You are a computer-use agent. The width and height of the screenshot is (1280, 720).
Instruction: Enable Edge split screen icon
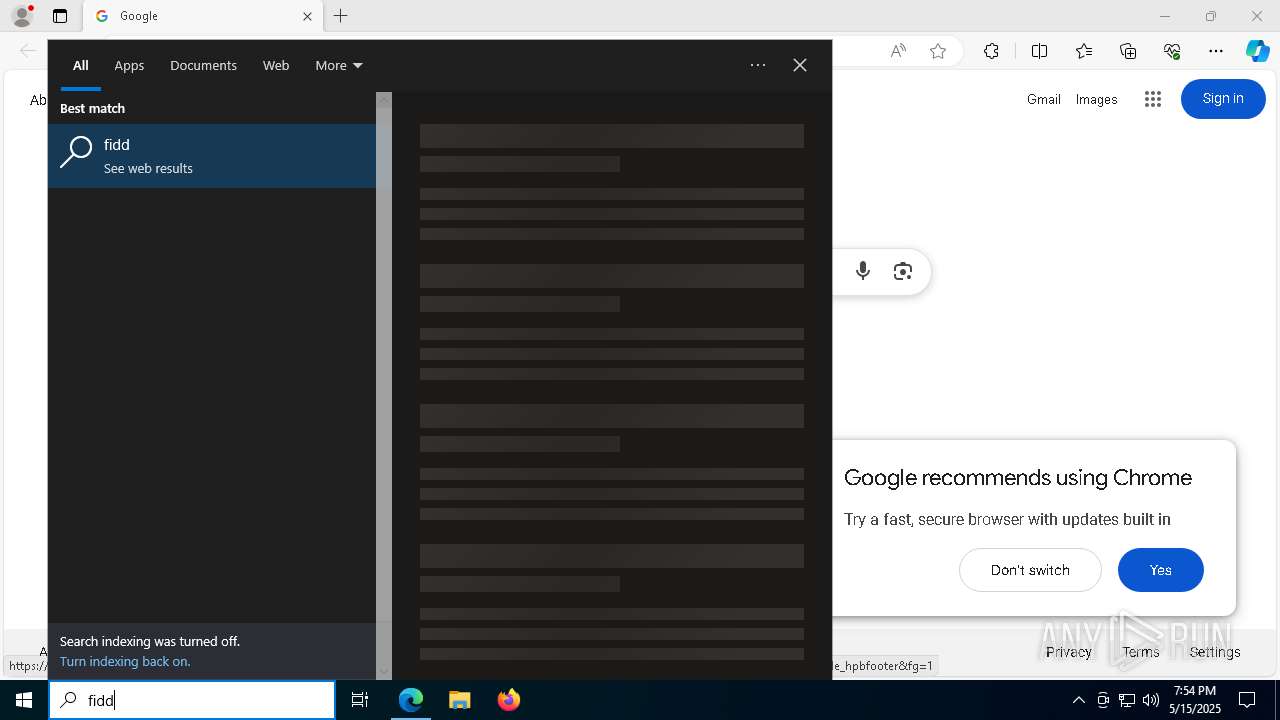[x=1039, y=51]
